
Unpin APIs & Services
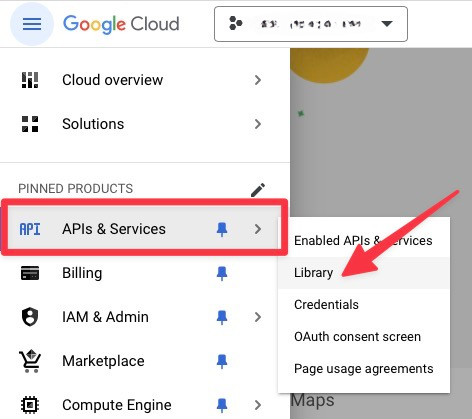pyautogui.click(x=222, y=230)
